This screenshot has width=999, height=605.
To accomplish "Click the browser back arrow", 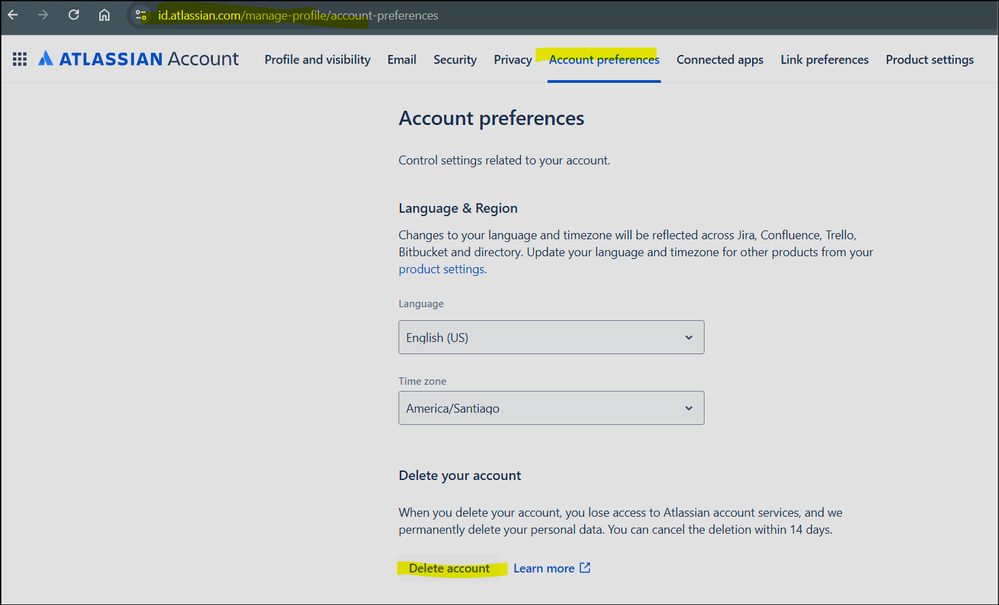I will pyautogui.click(x=12, y=15).
